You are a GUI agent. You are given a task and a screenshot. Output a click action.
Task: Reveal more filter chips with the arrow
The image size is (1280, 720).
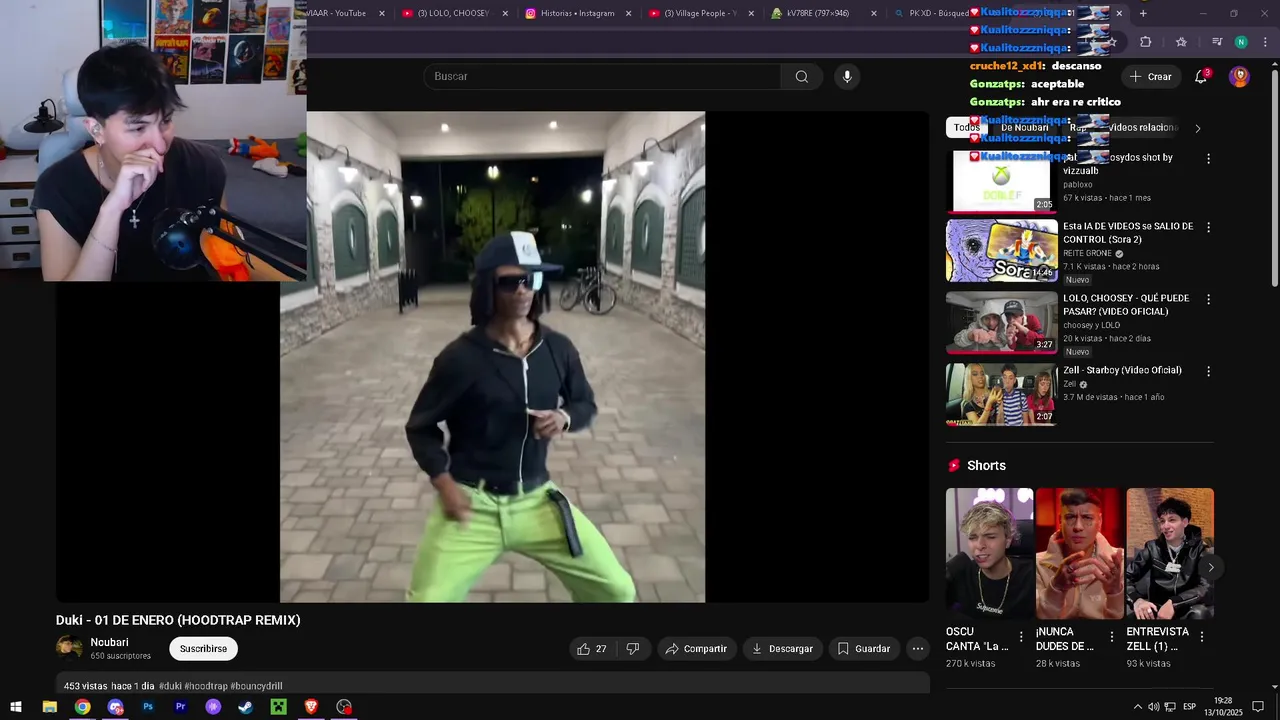coord(1197,128)
